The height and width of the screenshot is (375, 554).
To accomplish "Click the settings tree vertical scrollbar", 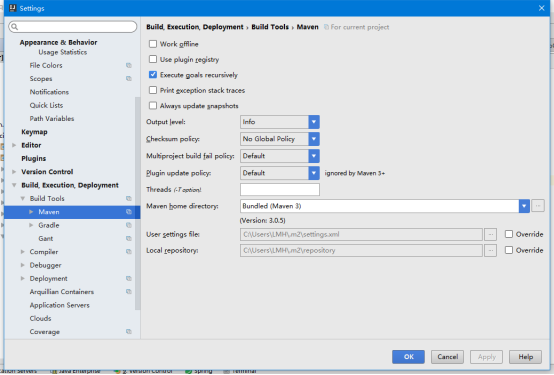I will (x=137, y=203).
